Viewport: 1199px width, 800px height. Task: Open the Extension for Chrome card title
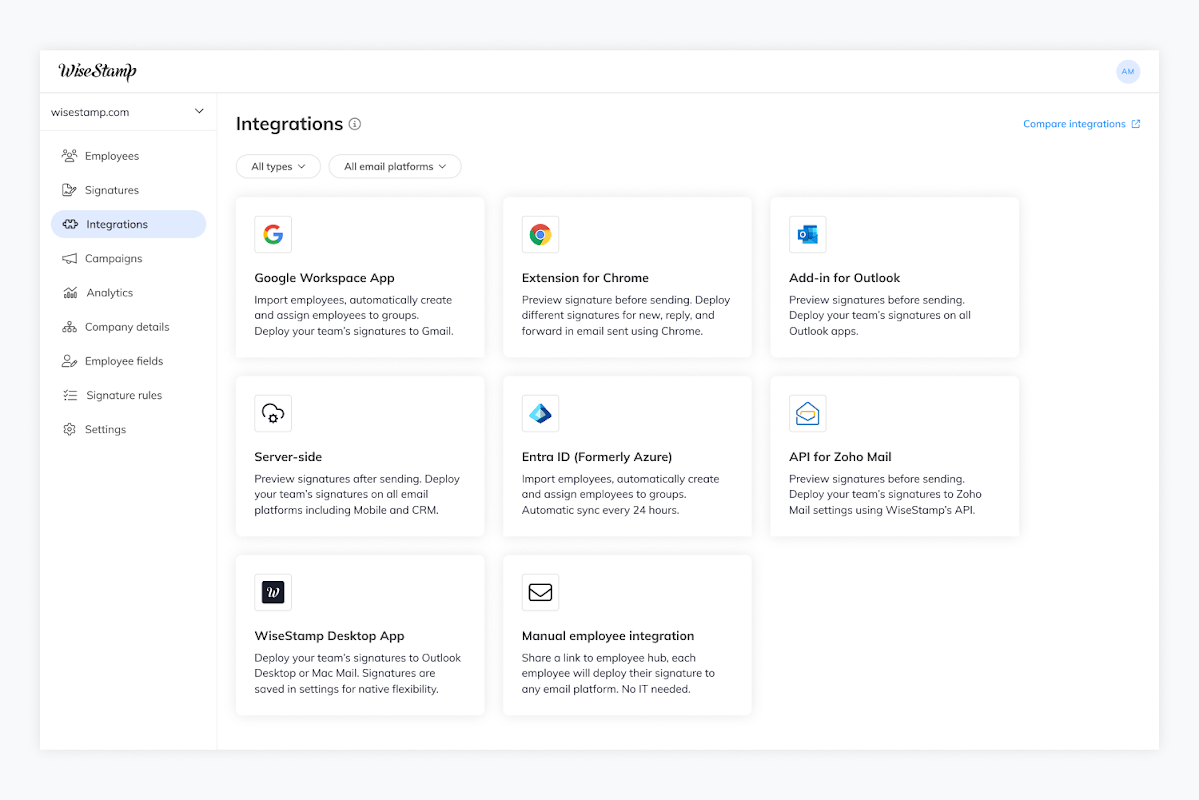point(585,278)
